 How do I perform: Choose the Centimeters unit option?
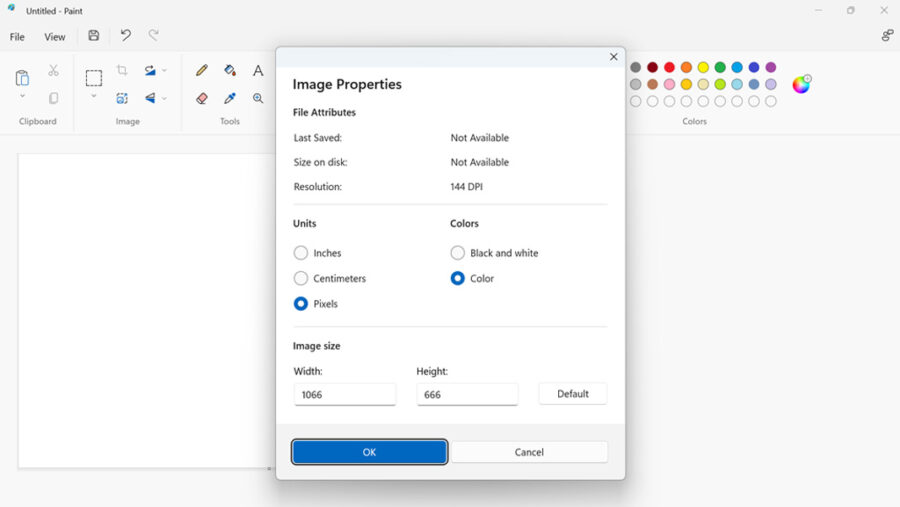click(x=301, y=278)
